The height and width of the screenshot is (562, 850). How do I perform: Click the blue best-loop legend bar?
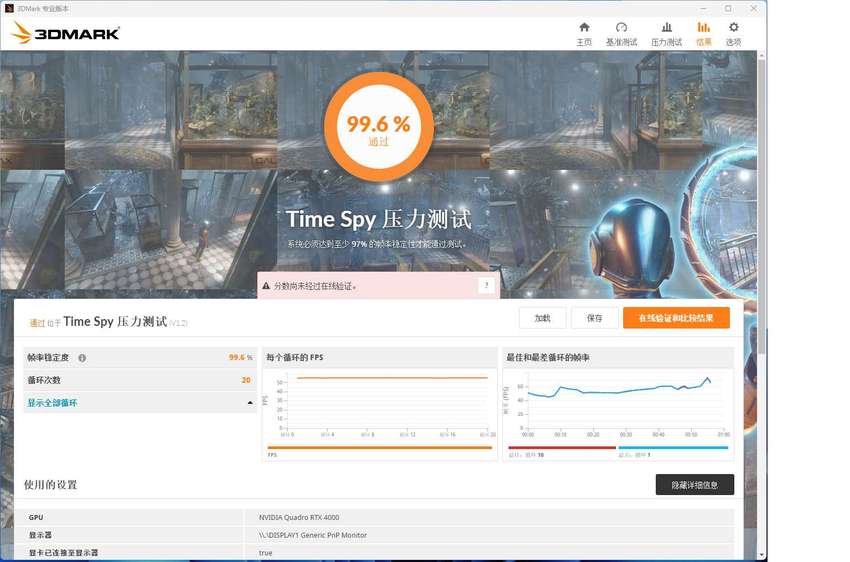(673, 448)
